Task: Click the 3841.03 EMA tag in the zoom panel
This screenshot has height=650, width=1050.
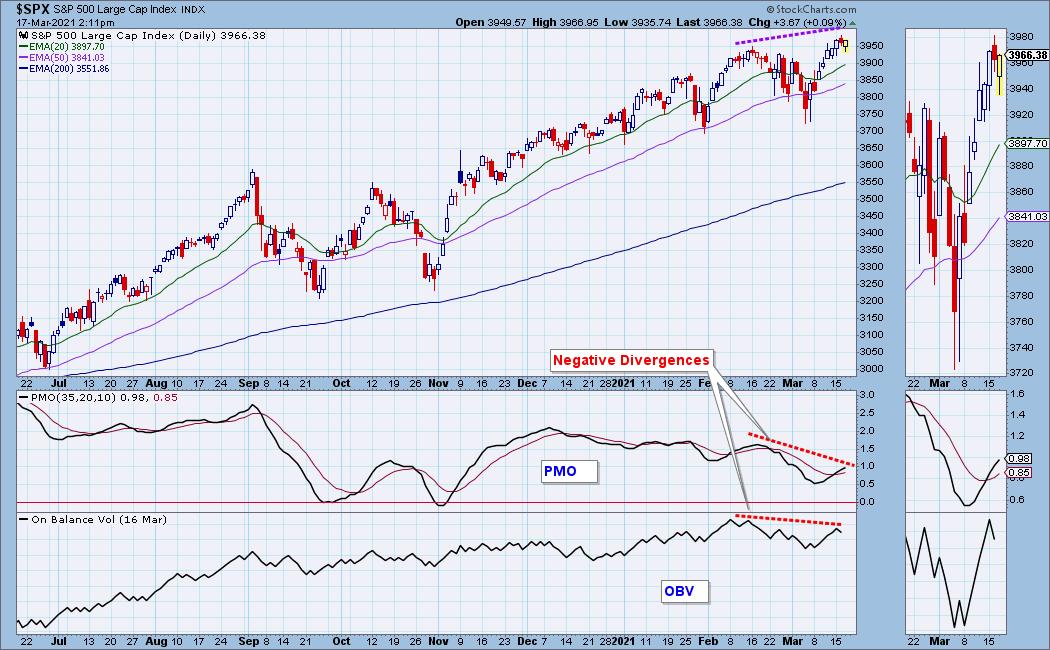Action: click(x=1027, y=216)
